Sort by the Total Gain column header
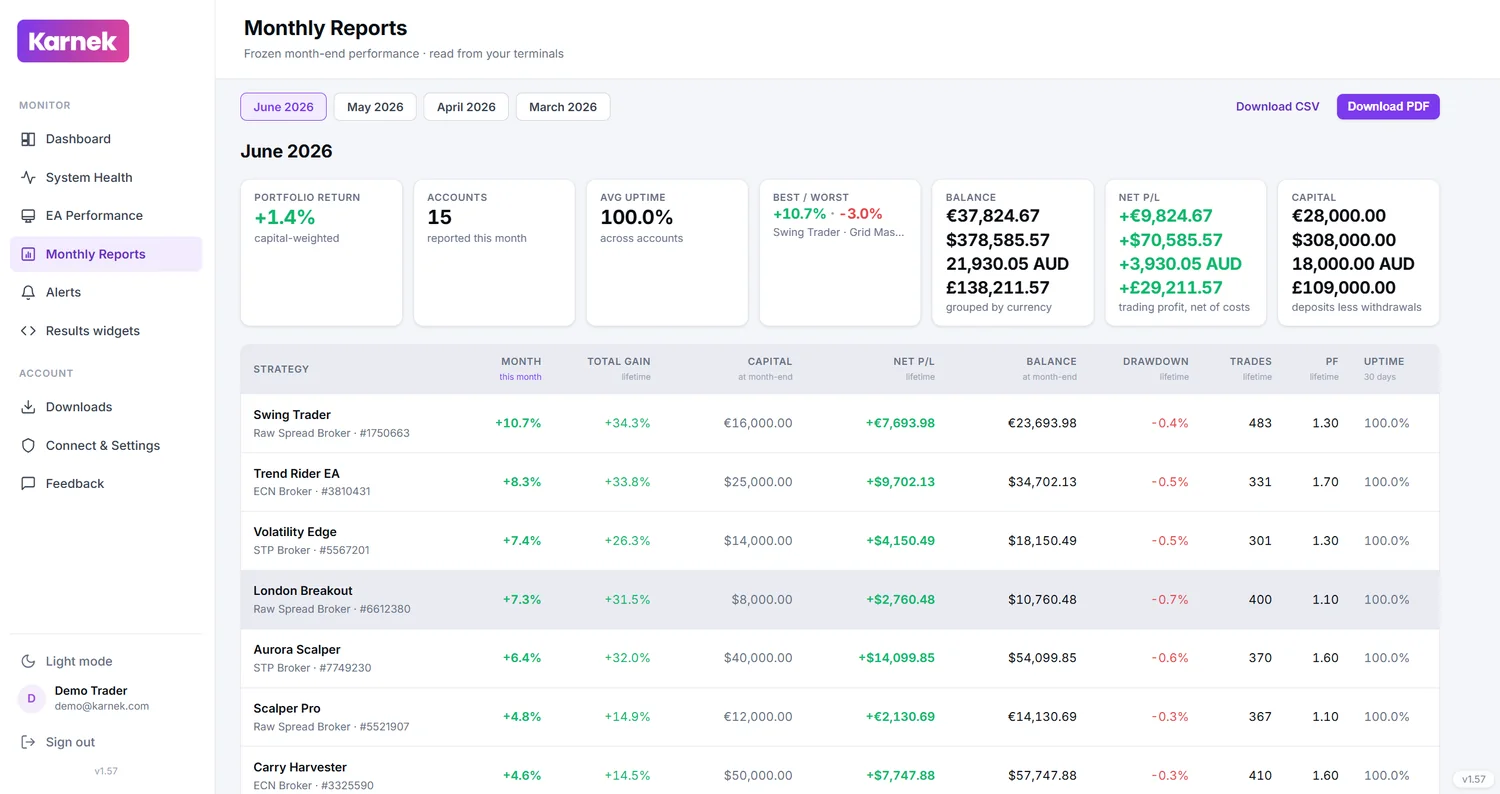 coord(619,362)
